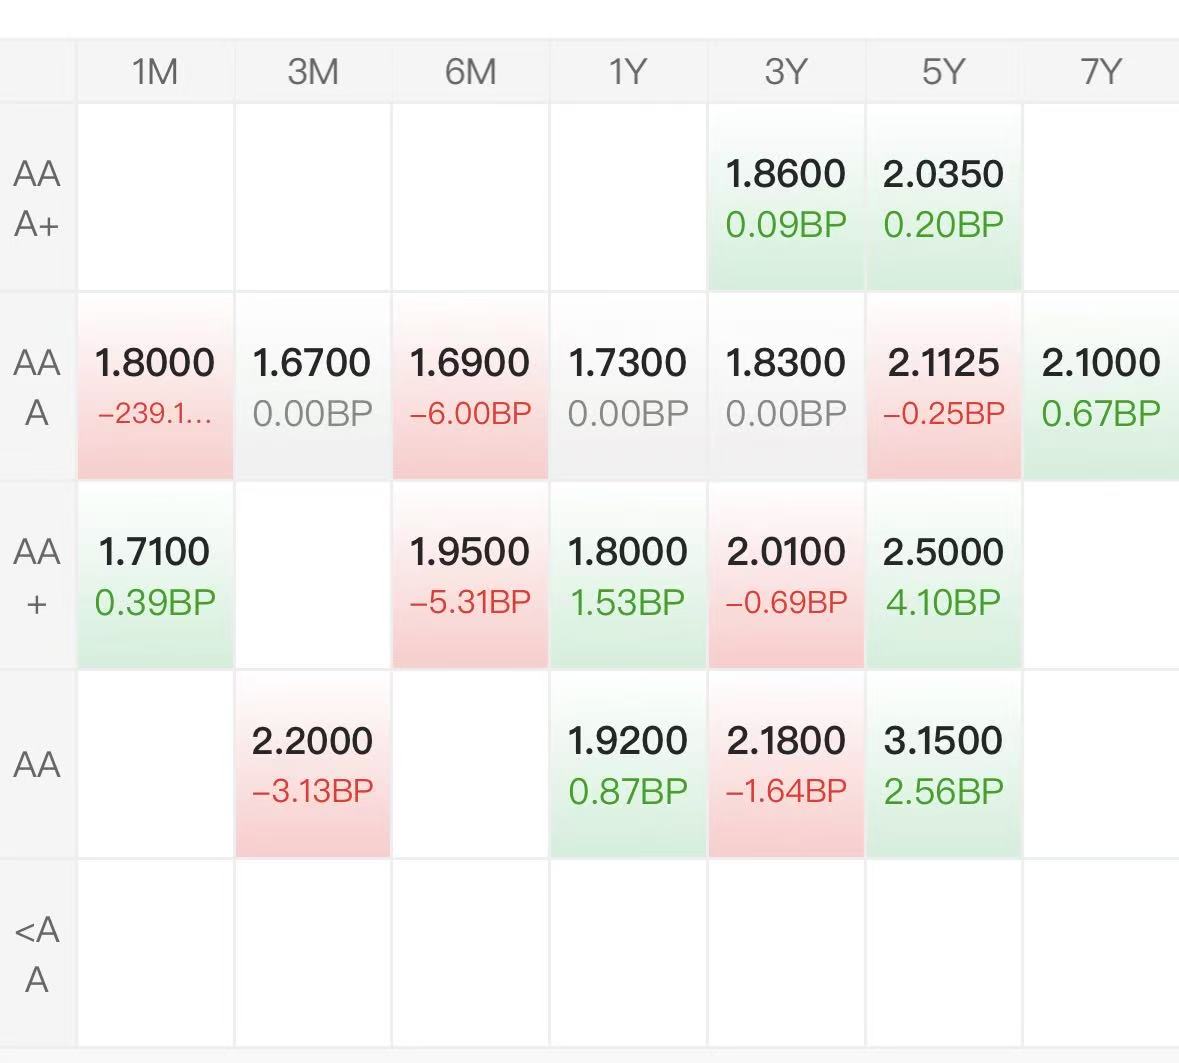Click the empty <AA 3Y grid cell
1179x1063 pixels.
click(x=785, y=954)
